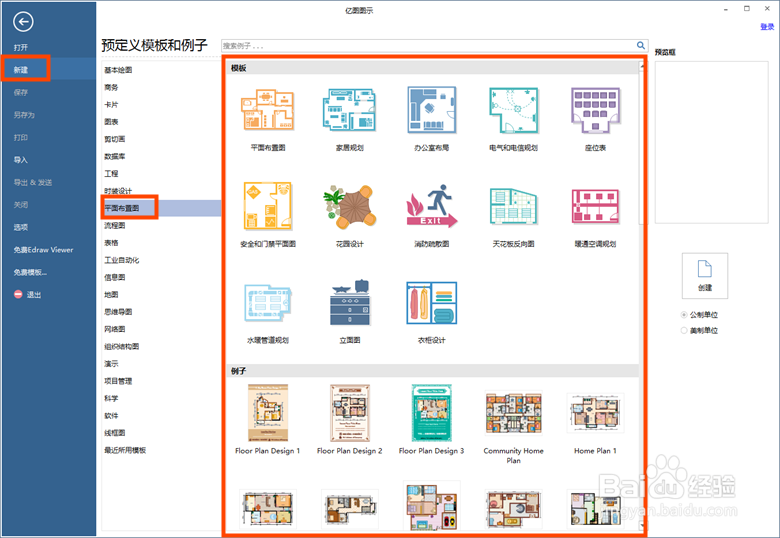Open Home Plan 1 example thumbnail
The image size is (780, 538).
pos(595,413)
